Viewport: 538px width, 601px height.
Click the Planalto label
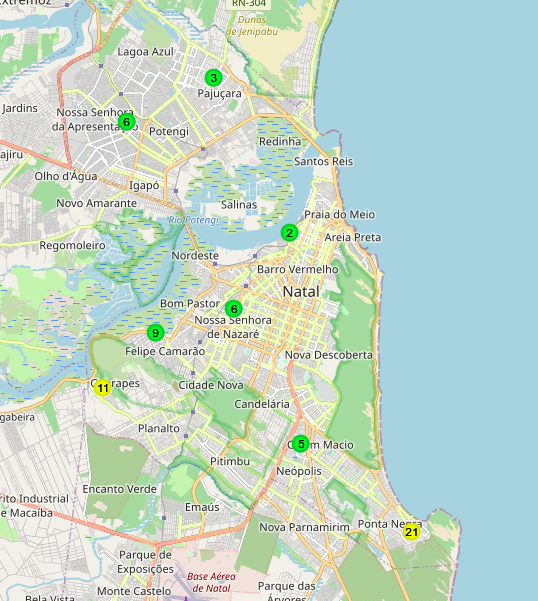click(x=159, y=429)
